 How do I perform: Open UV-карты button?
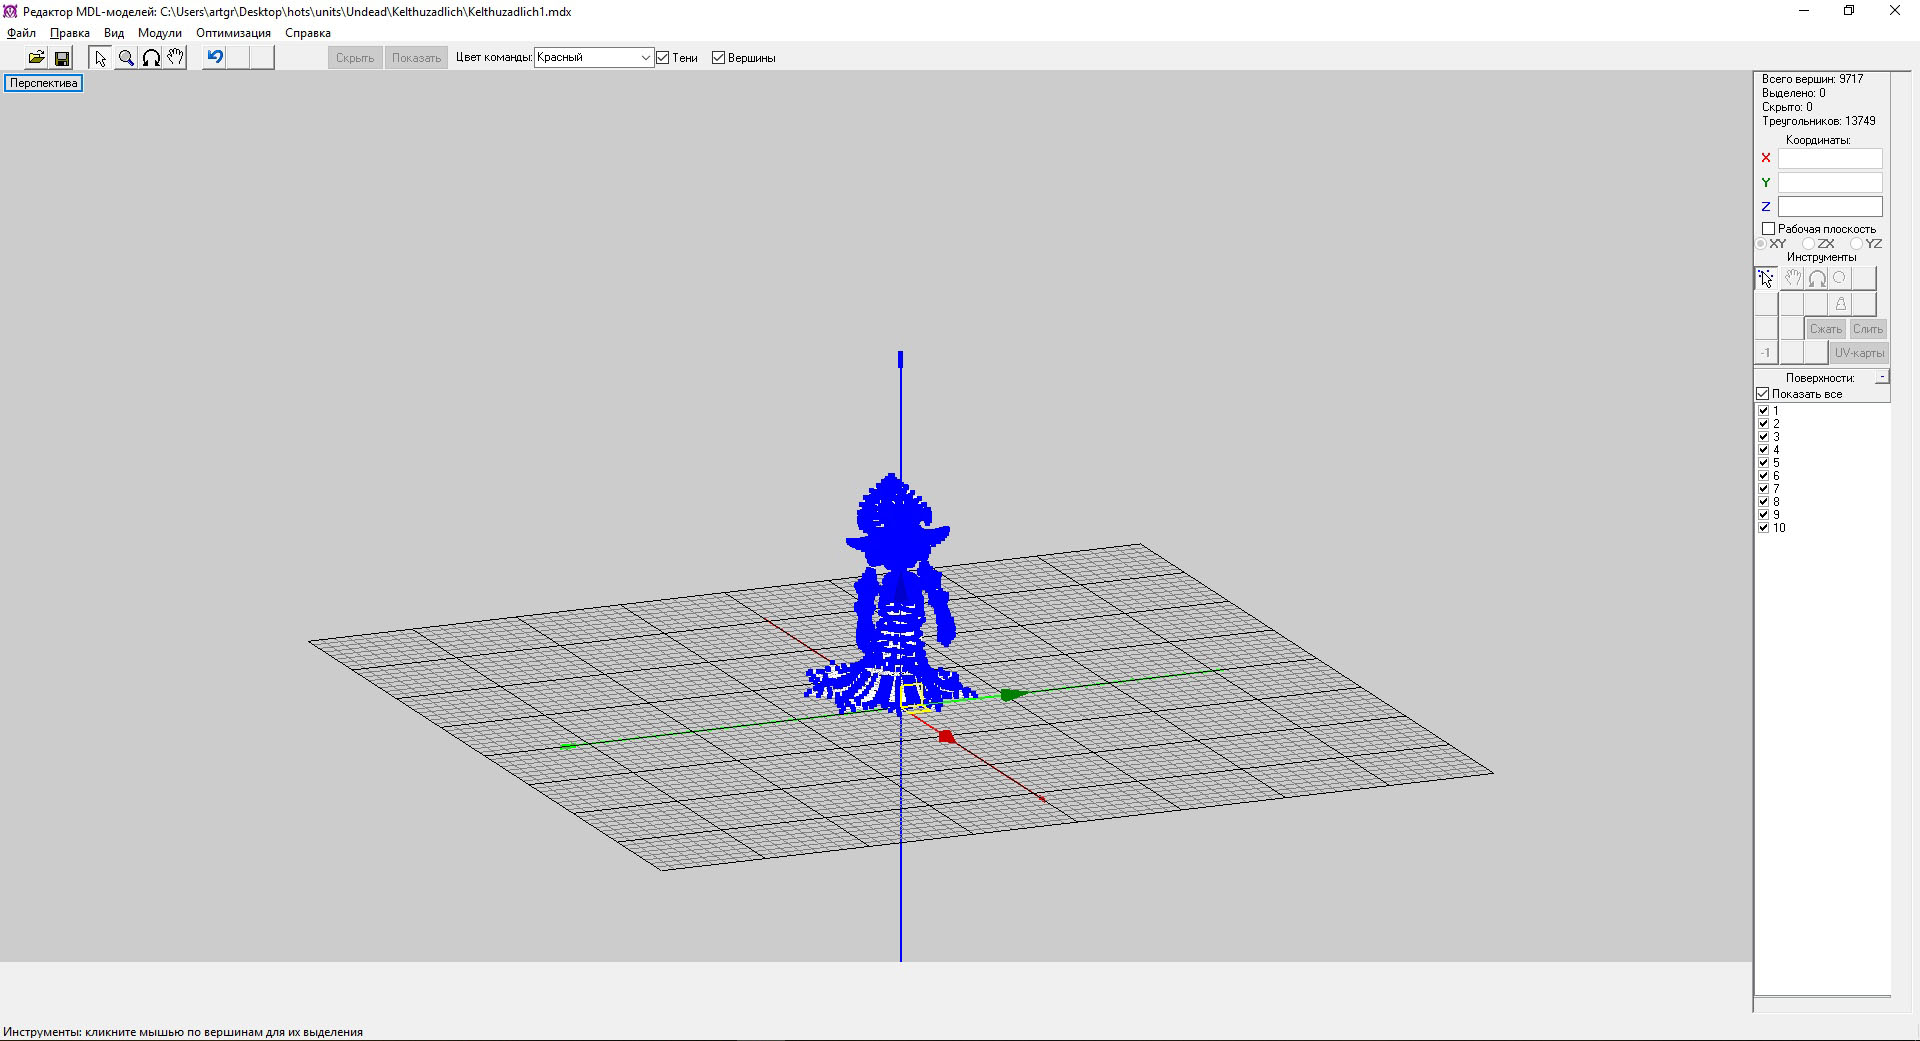(1859, 353)
